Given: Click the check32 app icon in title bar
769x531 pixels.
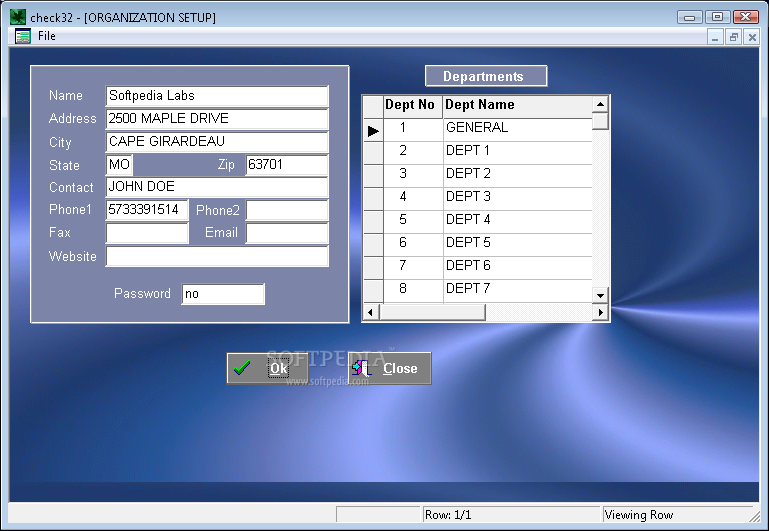Looking at the screenshot, I should tap(18, 17).
